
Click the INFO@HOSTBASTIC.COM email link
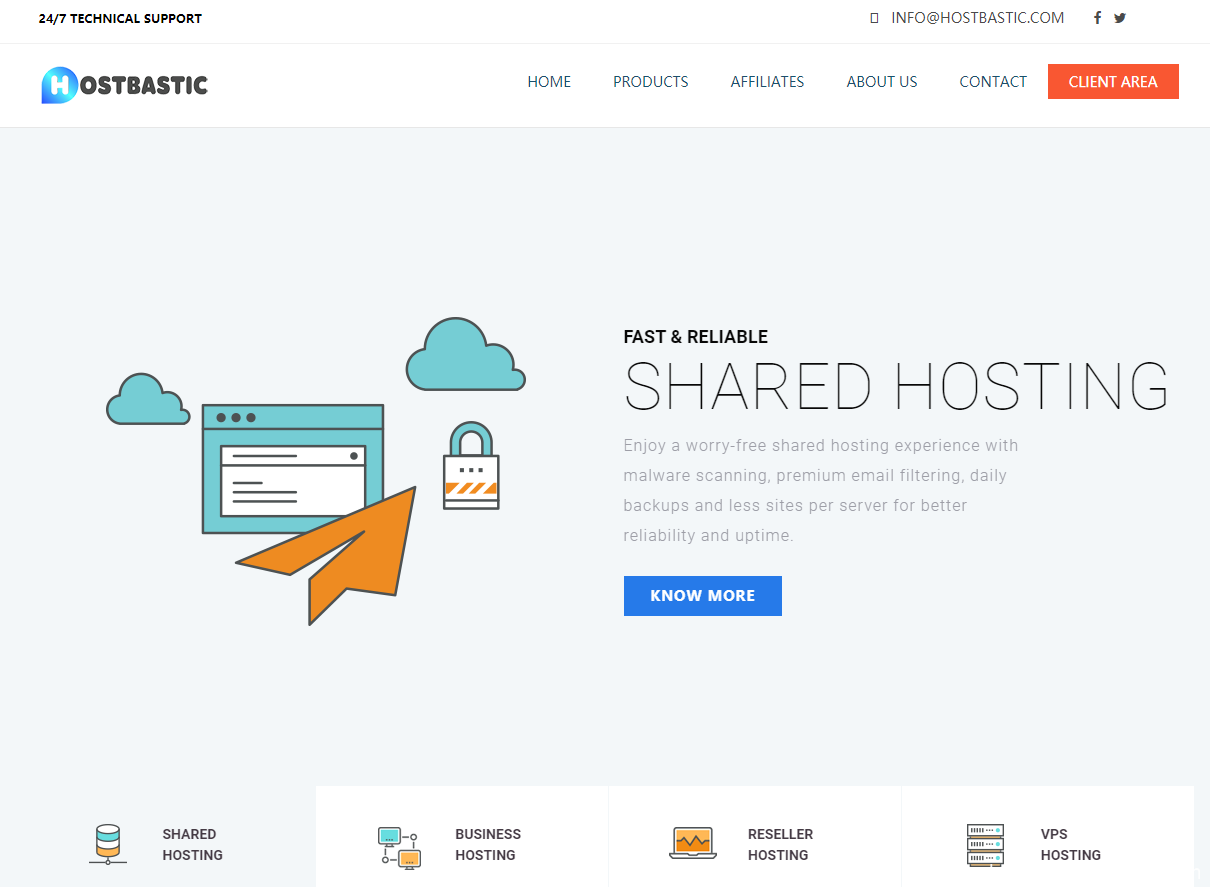point(977,18)
